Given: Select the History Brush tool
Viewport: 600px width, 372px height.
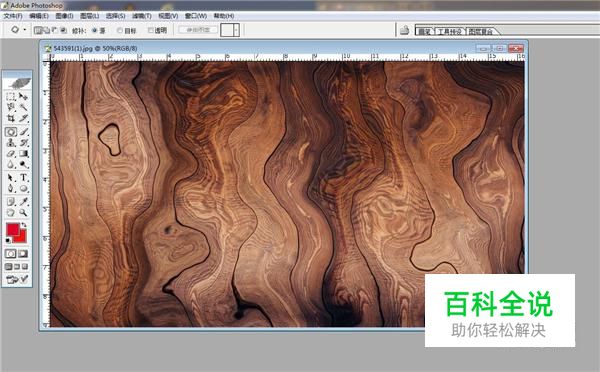Looking at the screenshot, I should [23, 143].
